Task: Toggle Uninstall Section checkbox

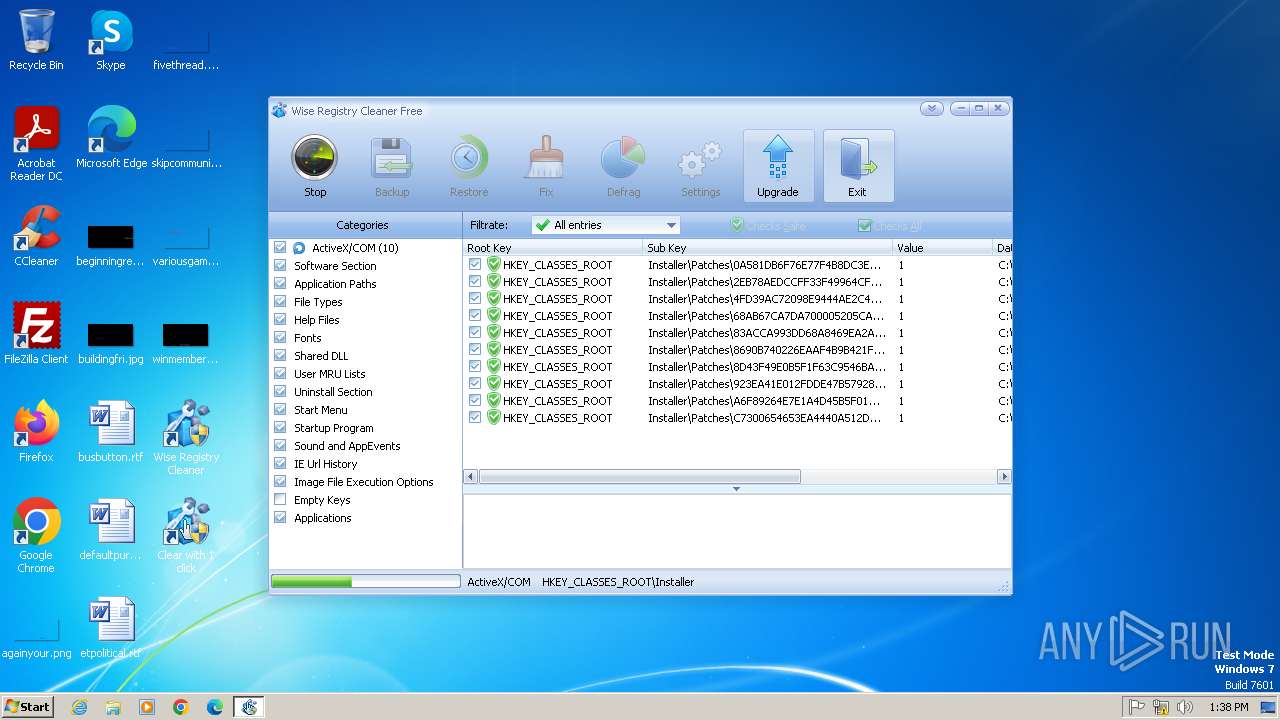Action: 280,392
